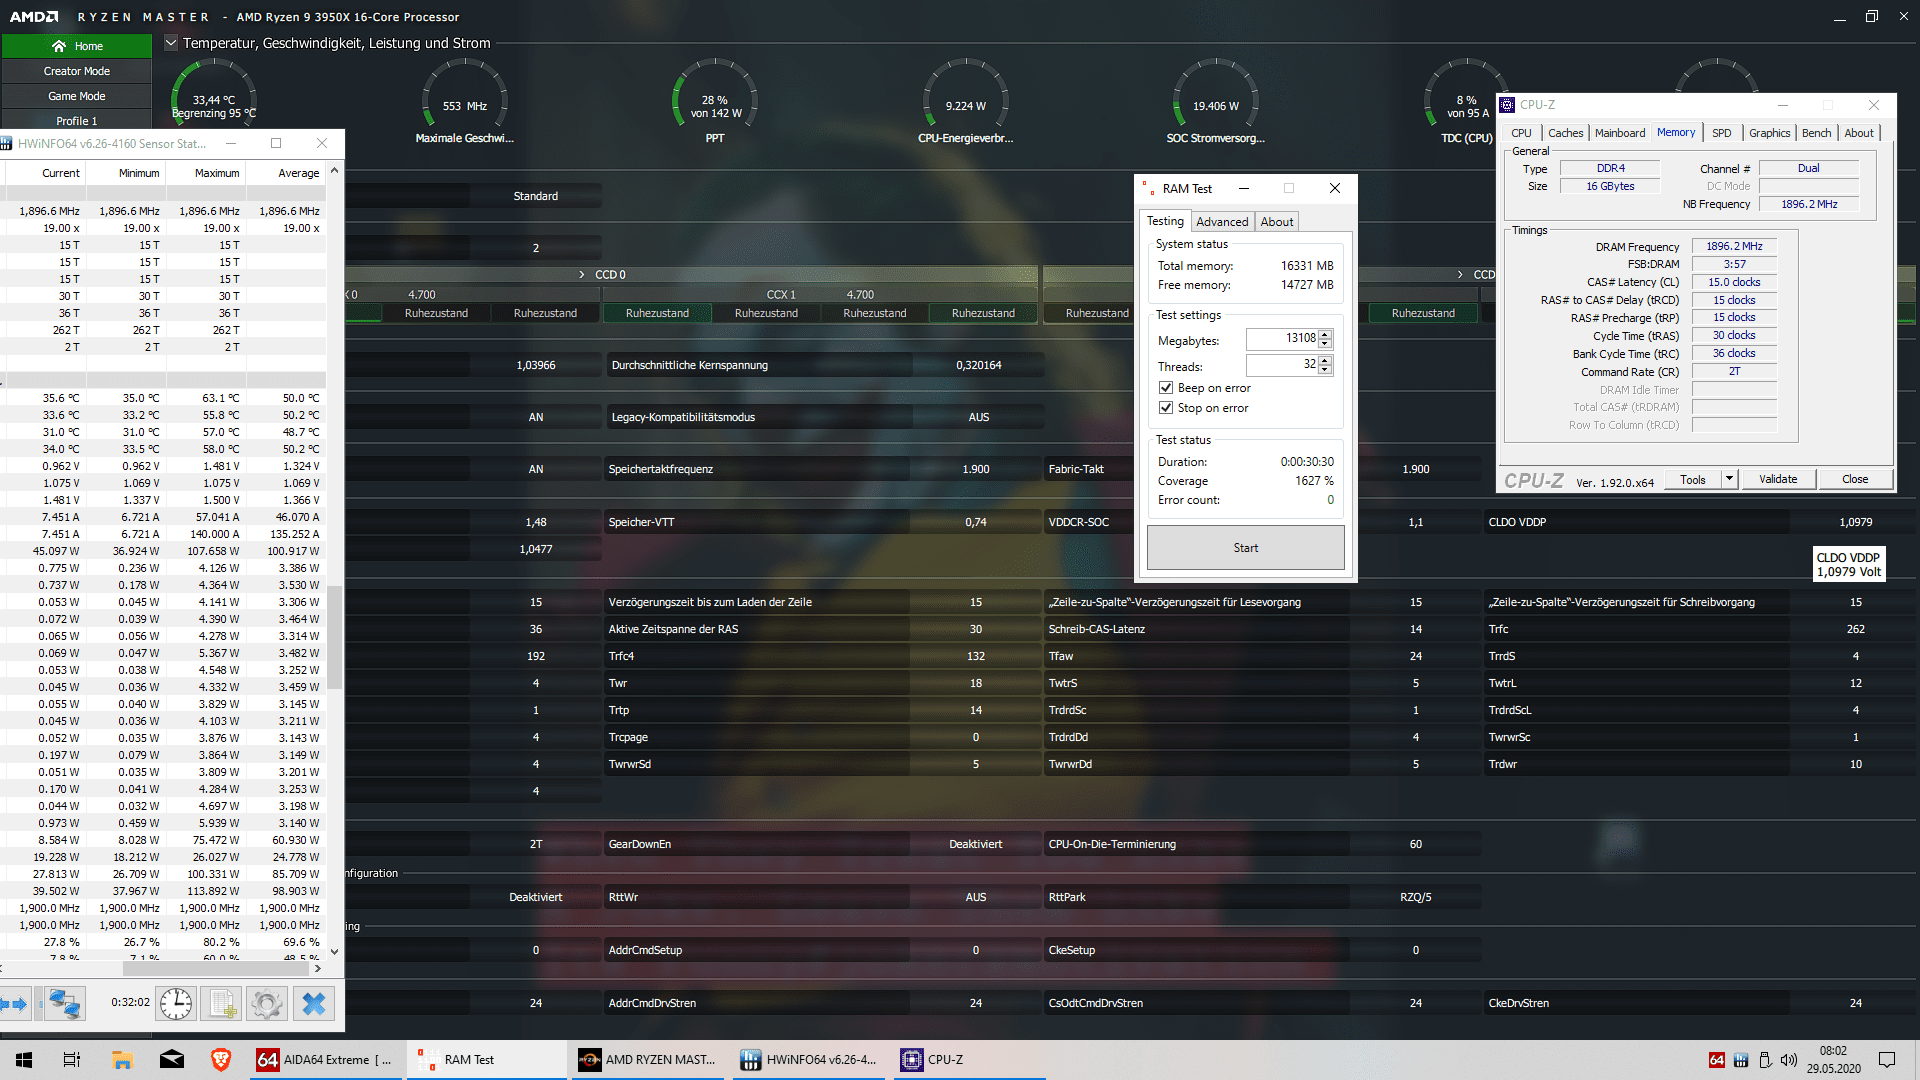Viewport: 1920px width, 1080px height.
Task: Collapse Temperatur, Geschwindigkeit section checkbox arrow
Action: (171, 43)
